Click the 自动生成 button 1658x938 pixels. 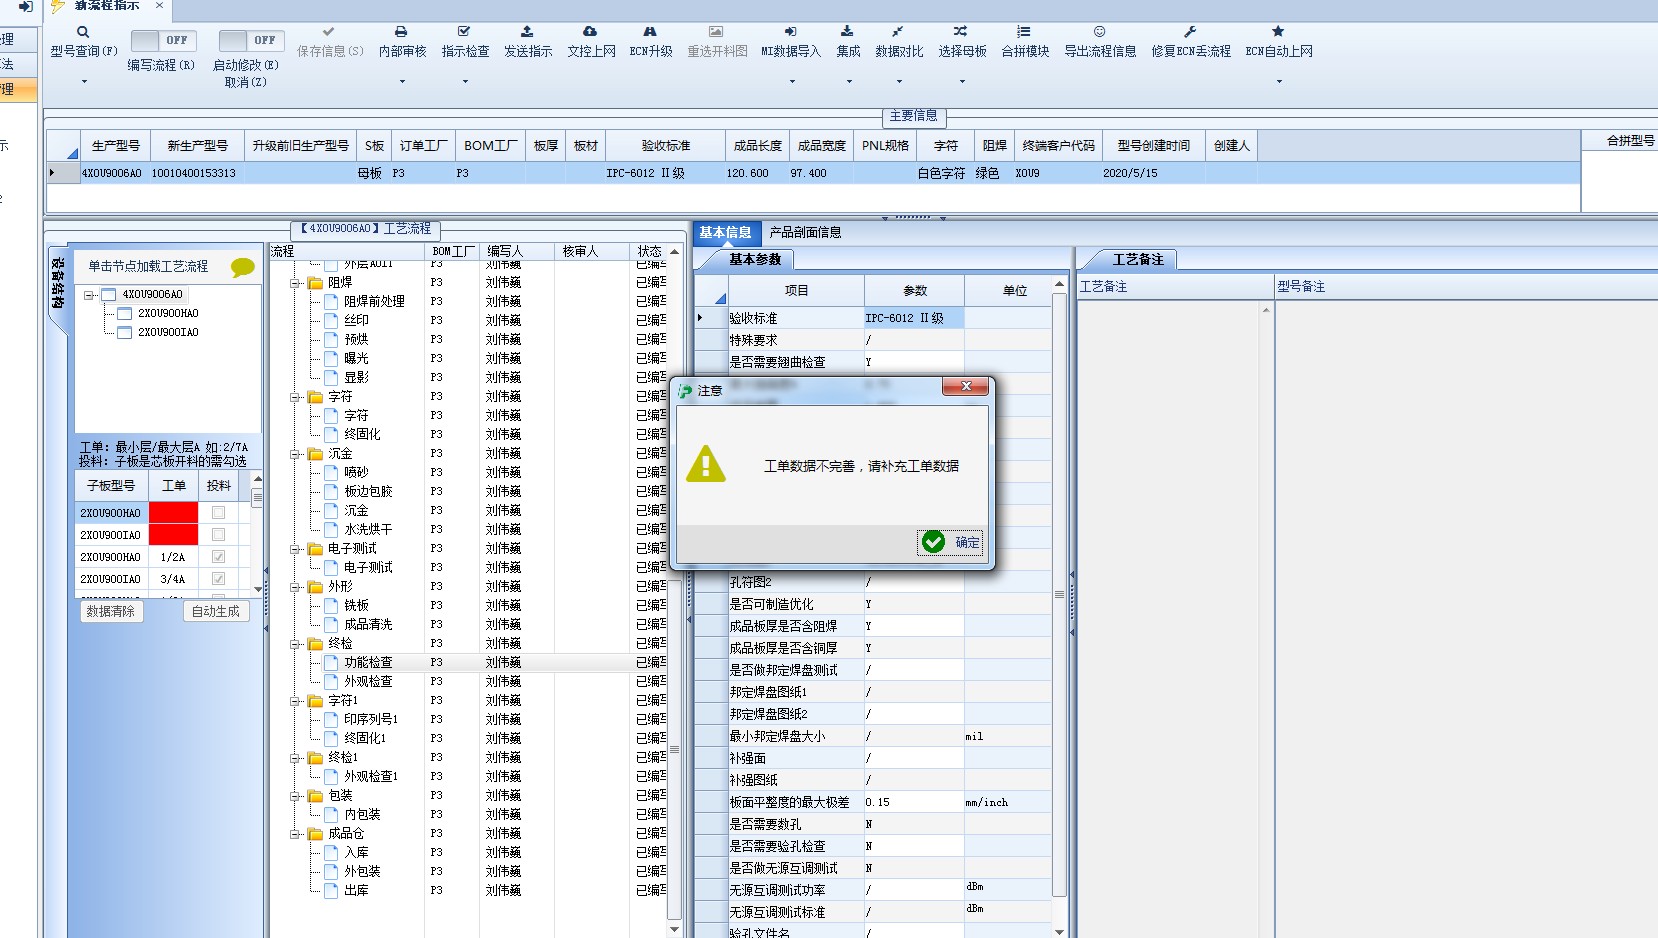pos(215,611)
